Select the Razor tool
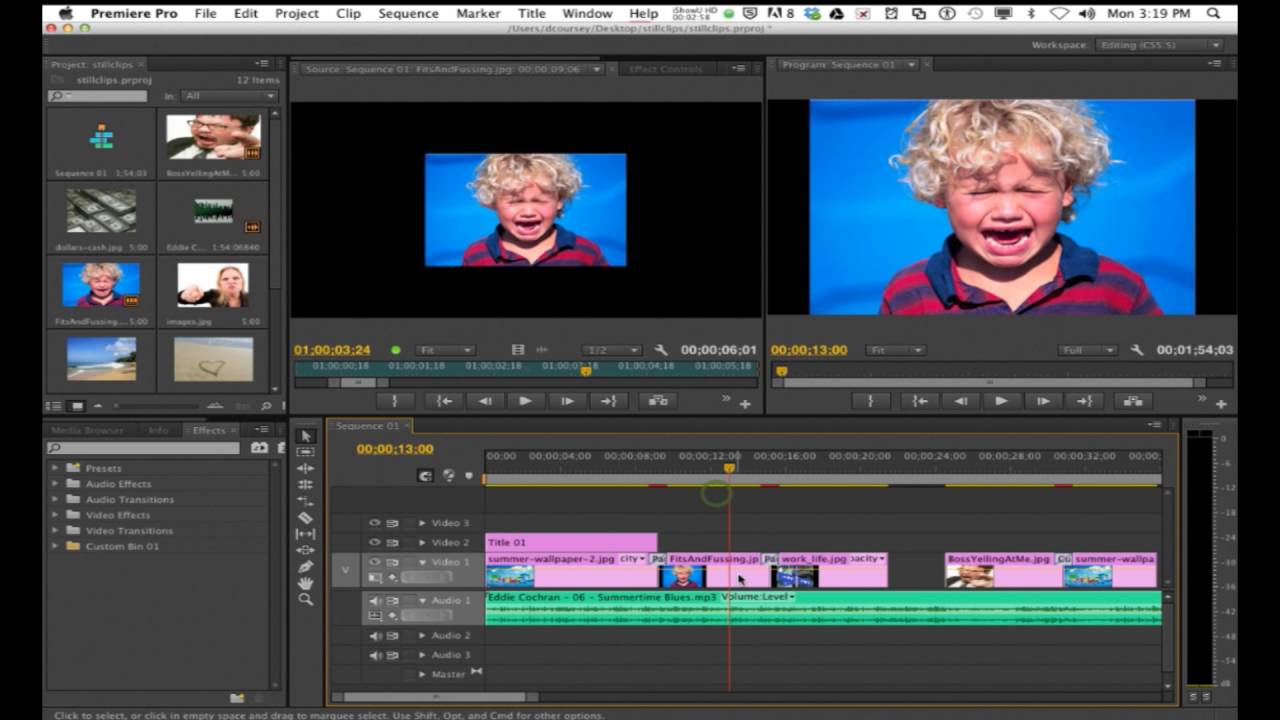 (x=306, y=517)
